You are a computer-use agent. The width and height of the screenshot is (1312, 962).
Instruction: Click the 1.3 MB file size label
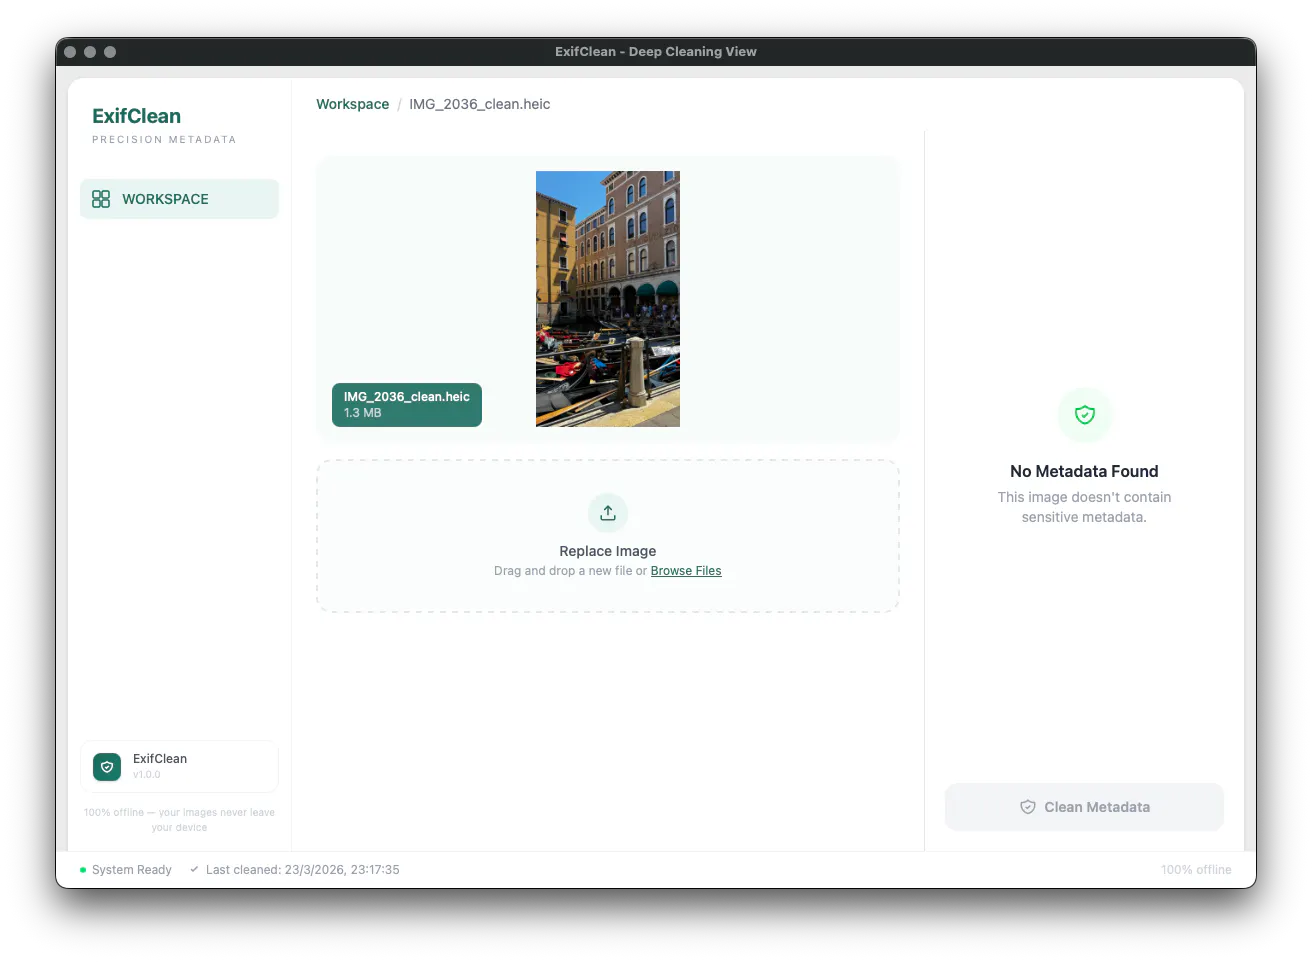363,413
